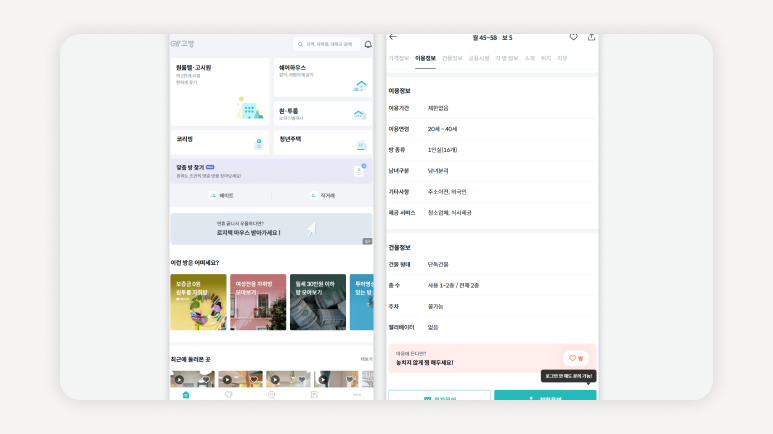Open the 원·투룸 category card
Screen dimensions: 773x434
(x=323, y=113)
